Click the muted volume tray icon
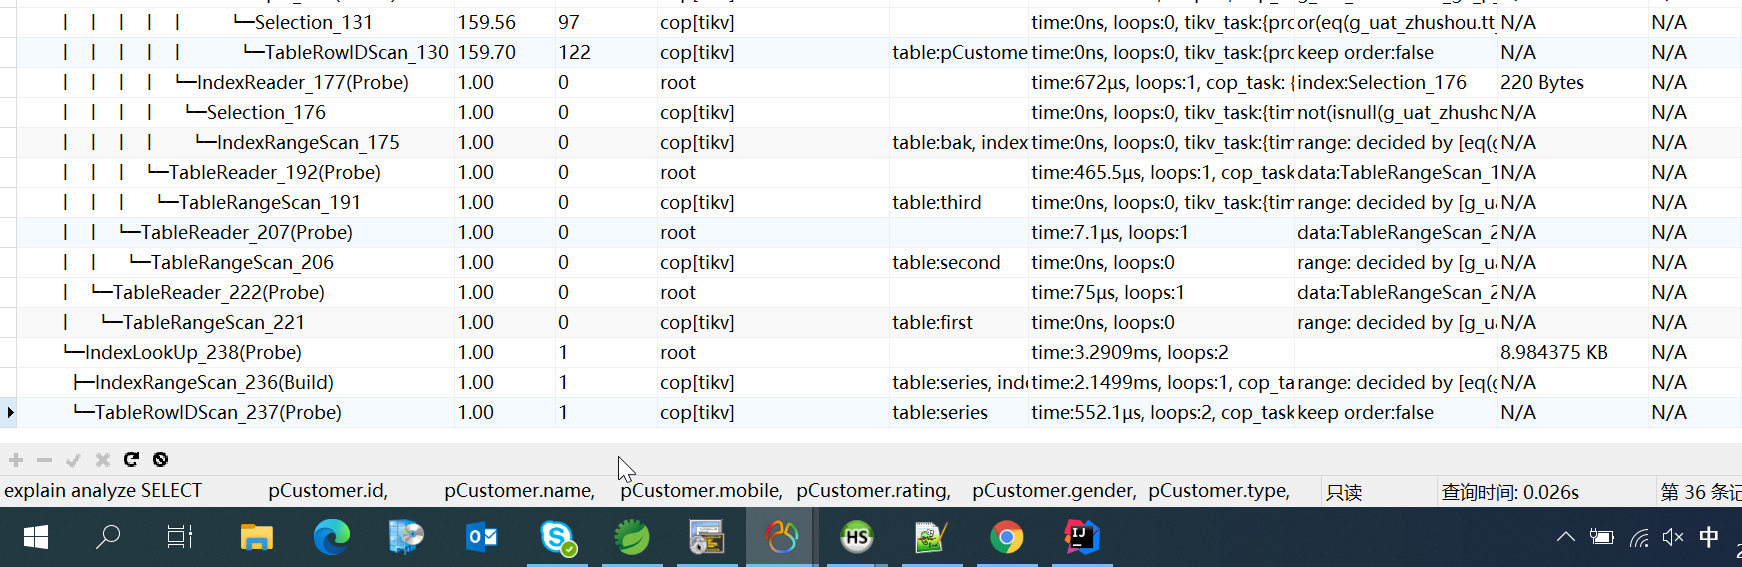 [1673, 538]
